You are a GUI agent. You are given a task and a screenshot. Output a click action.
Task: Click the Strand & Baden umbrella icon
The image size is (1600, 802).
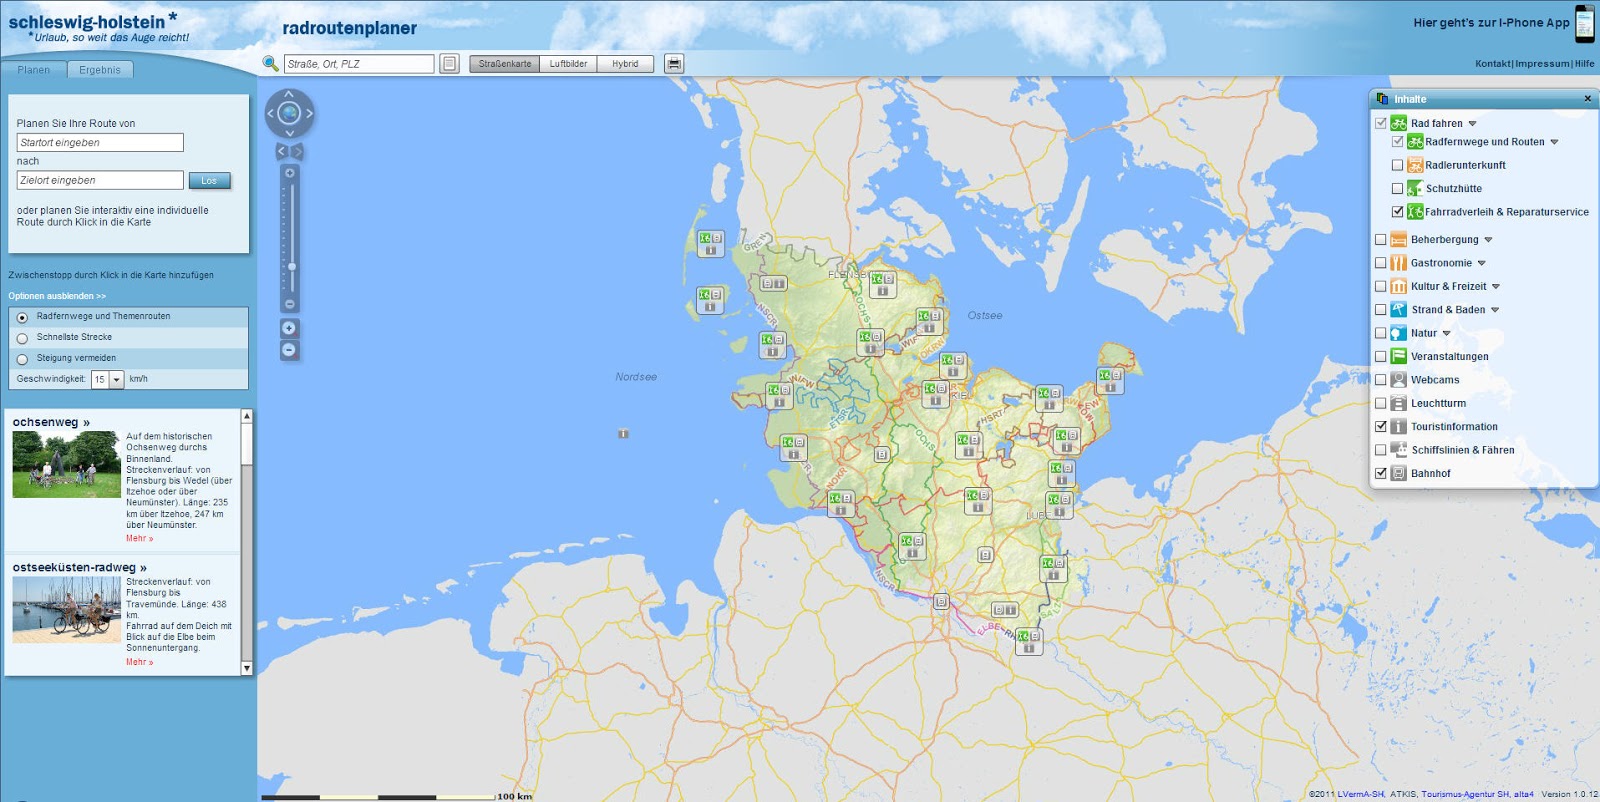1399,310
